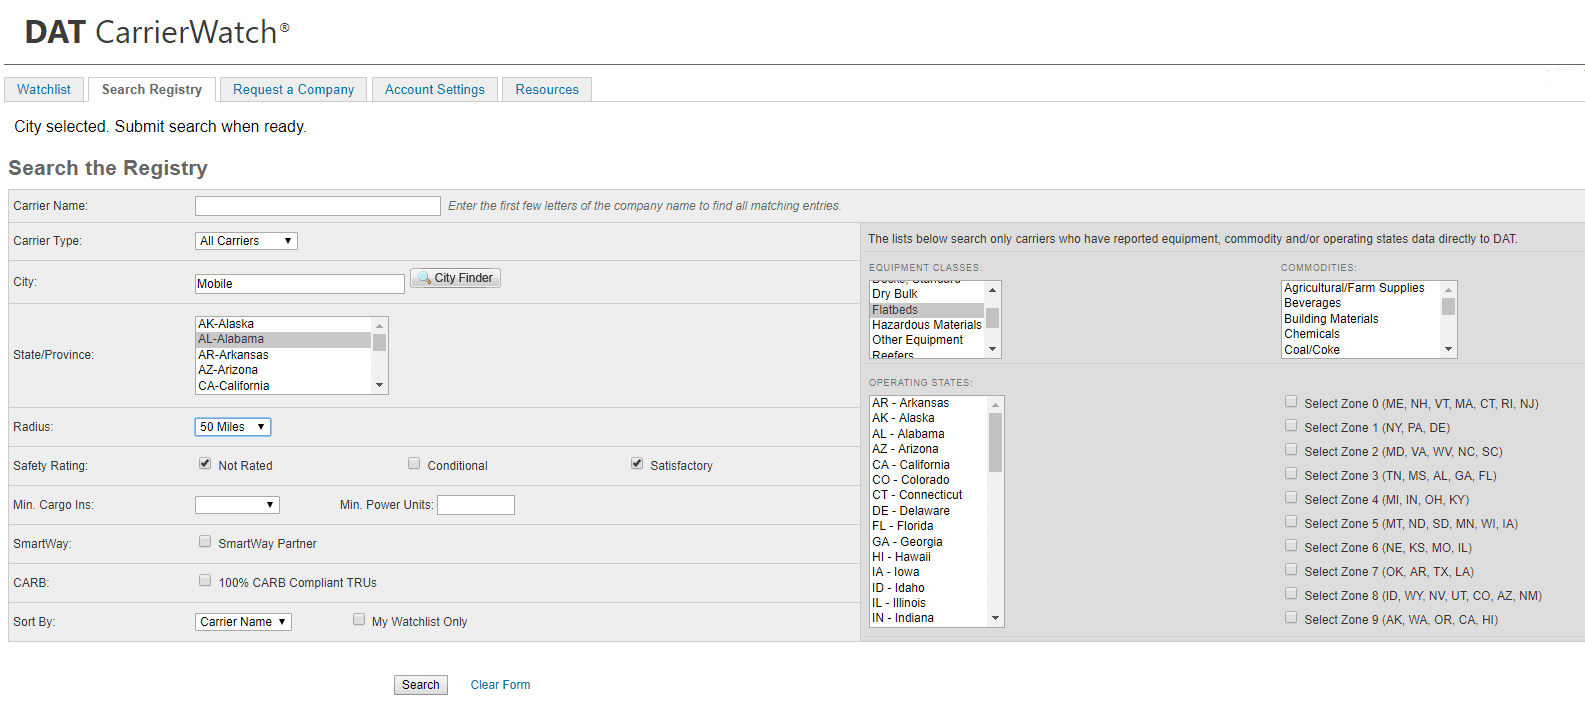Check Select Zone 5 (MT, ND, SD...)

[x=1291, y=522]
